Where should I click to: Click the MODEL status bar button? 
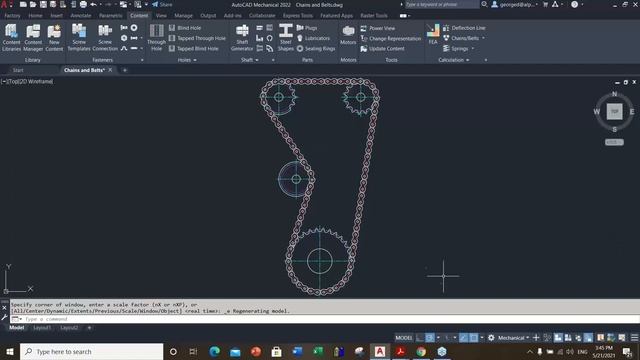(x=404, y=338)
